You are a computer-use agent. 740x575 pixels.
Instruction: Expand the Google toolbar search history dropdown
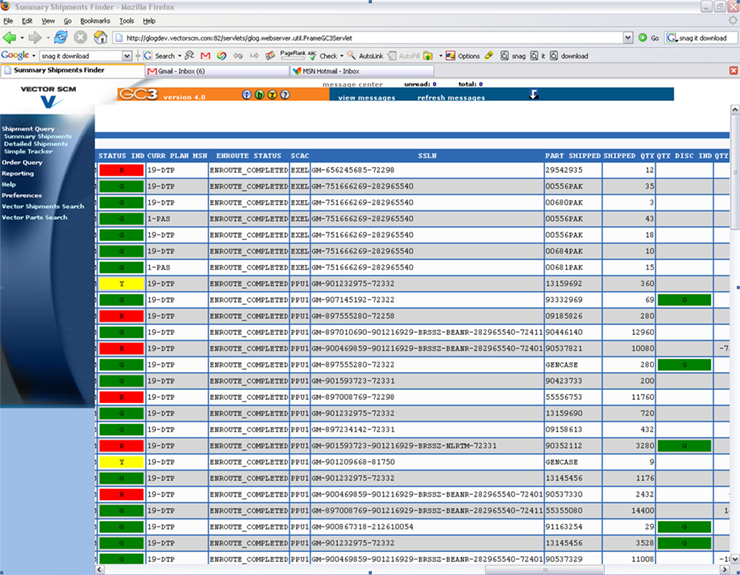(x=126, y=56)
